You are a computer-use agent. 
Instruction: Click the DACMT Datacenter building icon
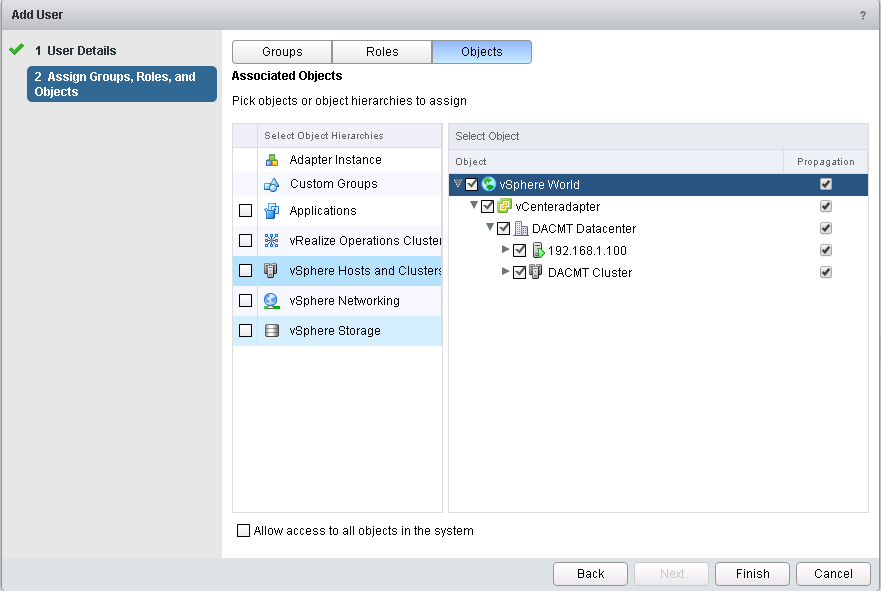(x=521, y=228)
